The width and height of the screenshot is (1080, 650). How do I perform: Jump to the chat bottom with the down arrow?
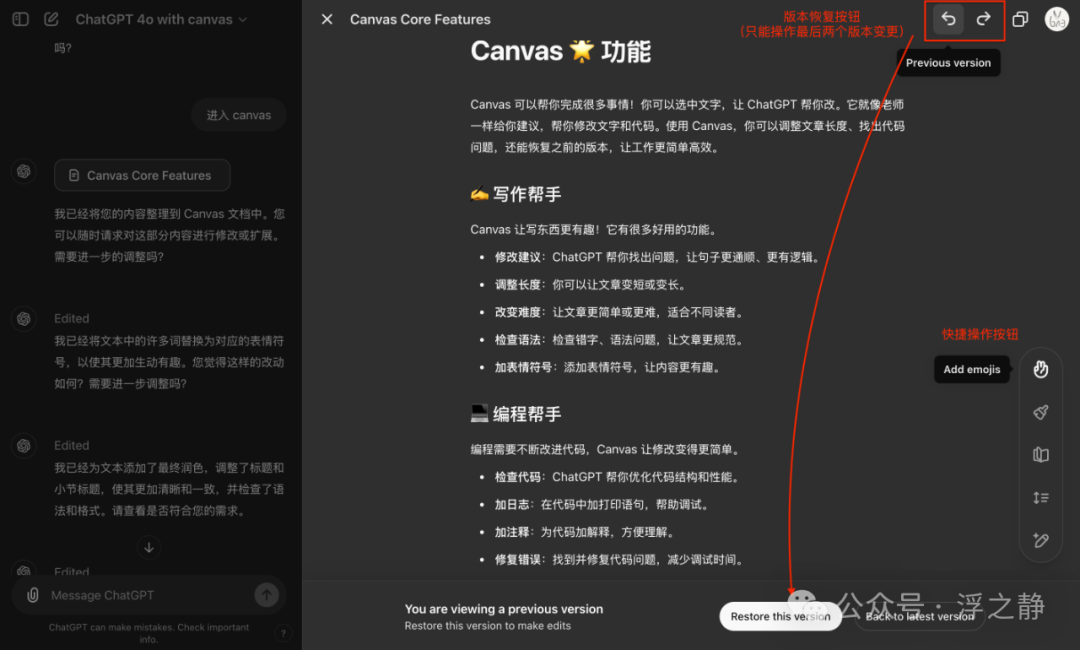pyautogui.click(x=149, y=548)
